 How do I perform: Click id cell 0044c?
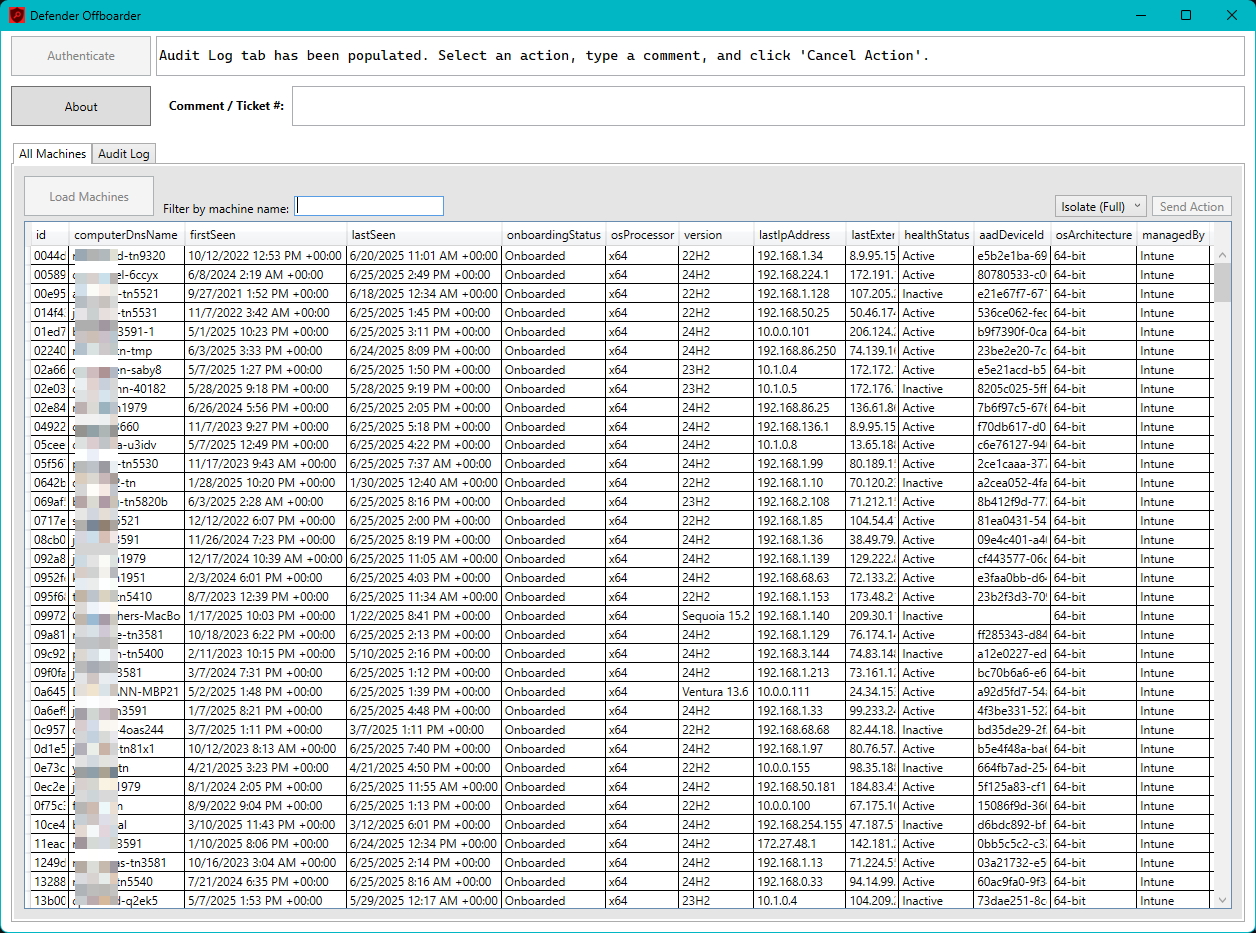[x=48, y=256]
